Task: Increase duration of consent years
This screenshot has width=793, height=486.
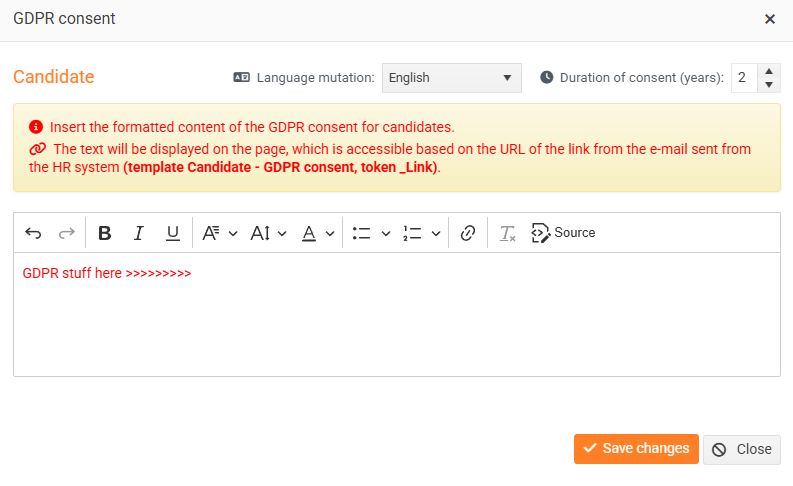Action: point(769,71)
